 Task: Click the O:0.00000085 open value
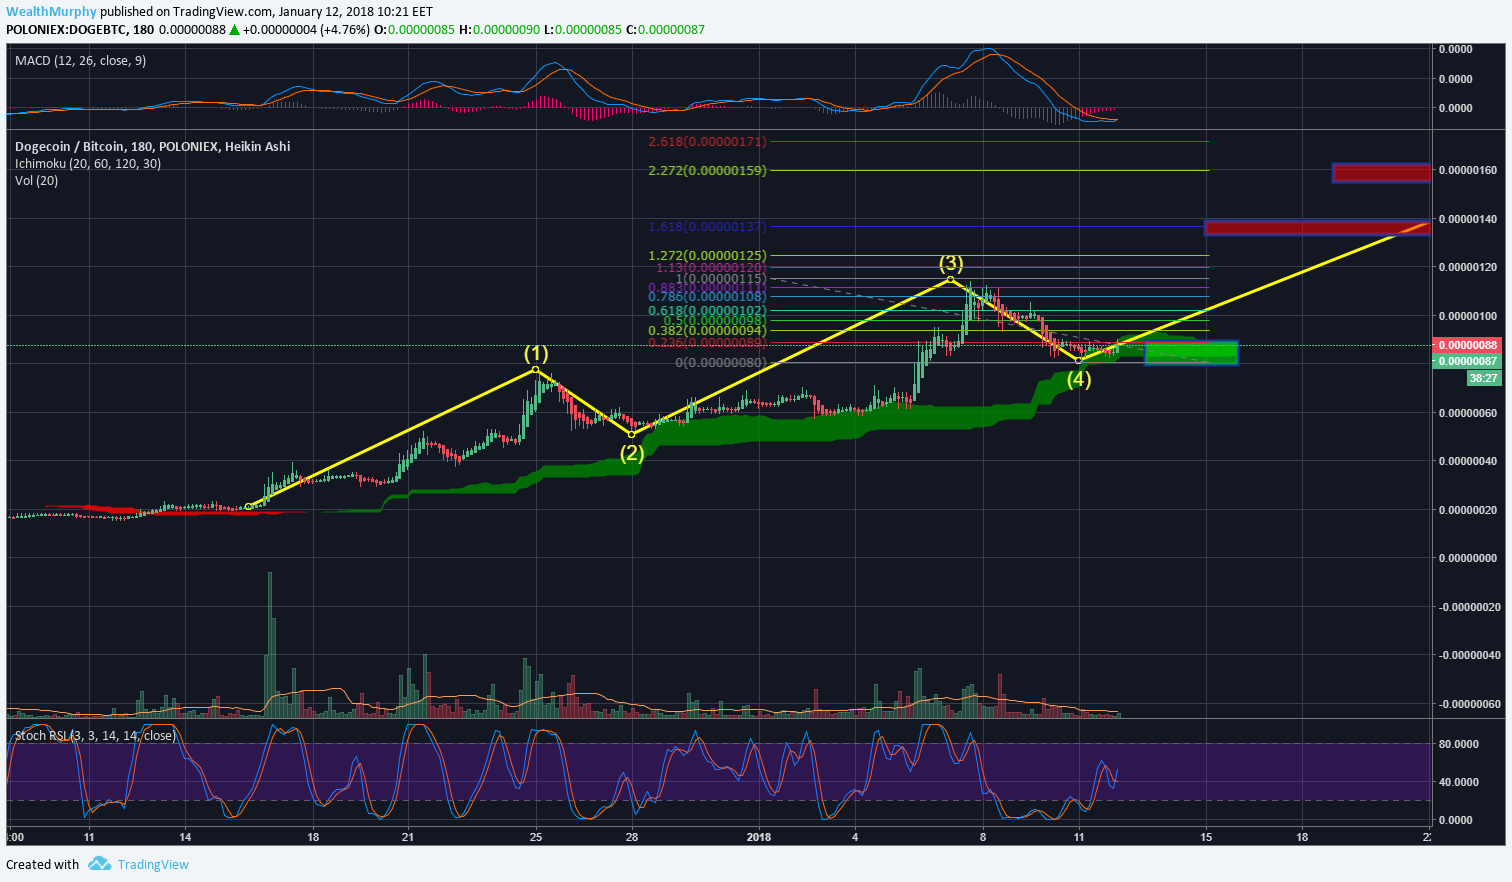(x=414, y=29)
